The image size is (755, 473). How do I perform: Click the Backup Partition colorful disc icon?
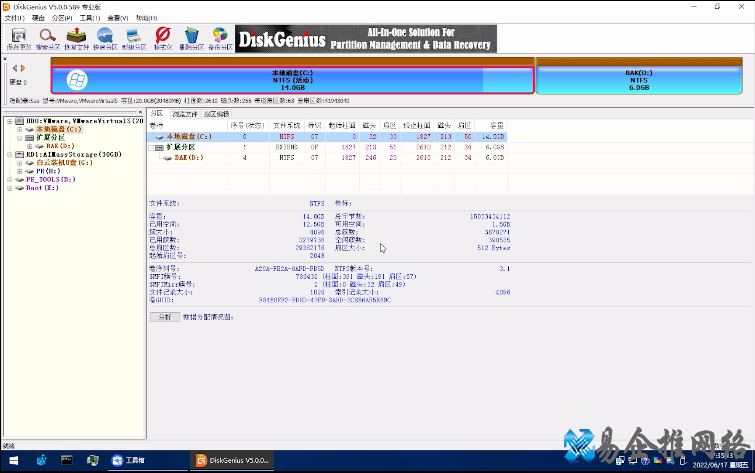point(221,39)
